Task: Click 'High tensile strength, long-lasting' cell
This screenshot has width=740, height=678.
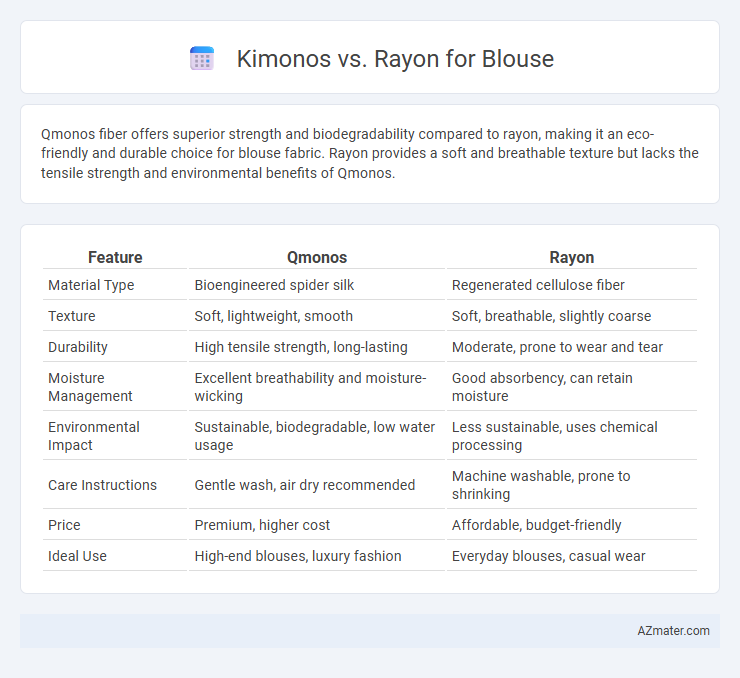Action: coord(301,347)
